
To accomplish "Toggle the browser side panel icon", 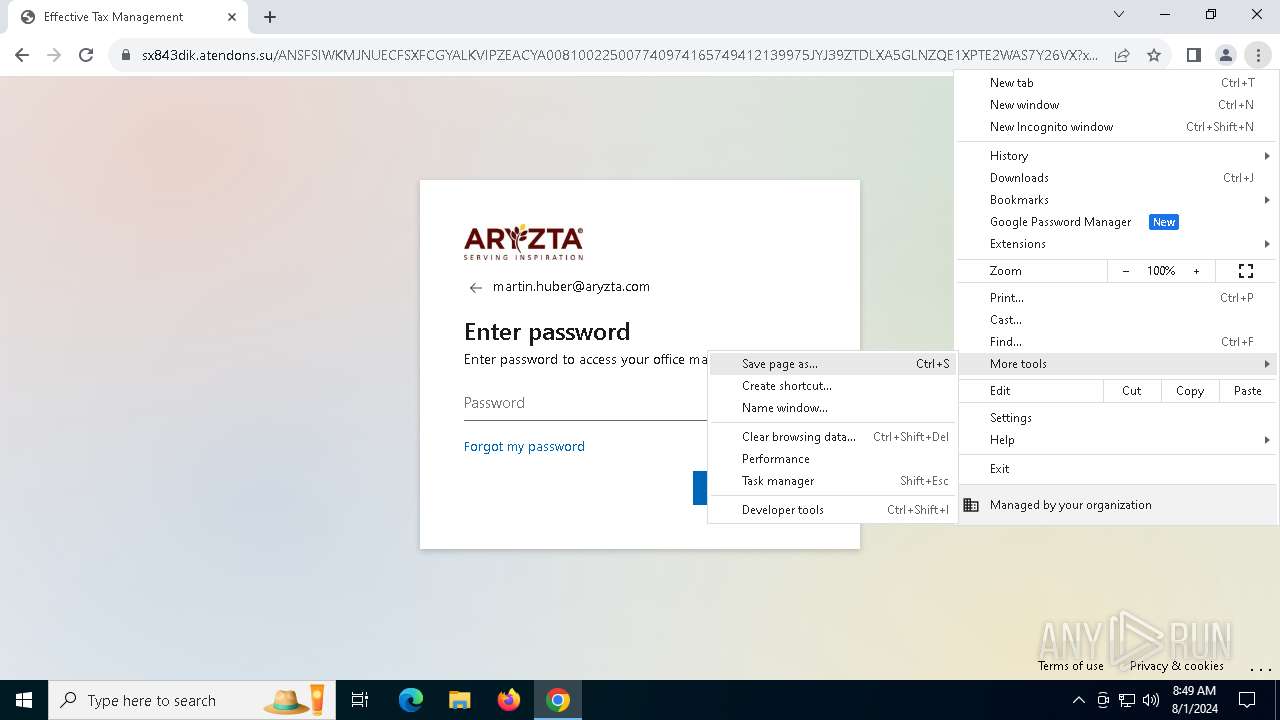I will pyautogui.click(x=1194, y=55).
